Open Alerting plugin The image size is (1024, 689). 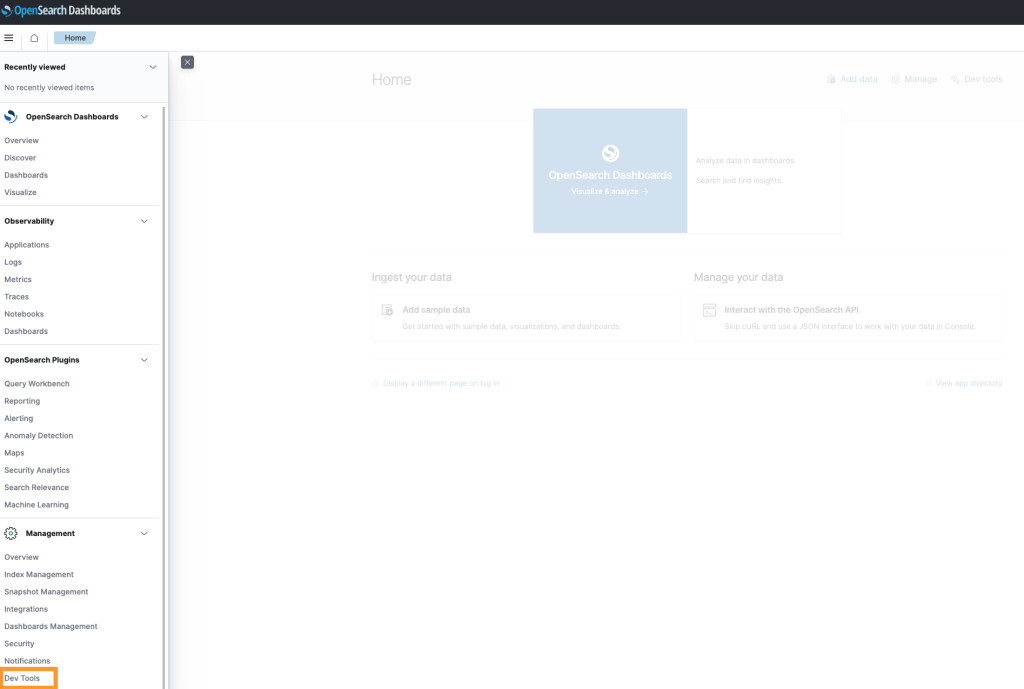point(18,419)
